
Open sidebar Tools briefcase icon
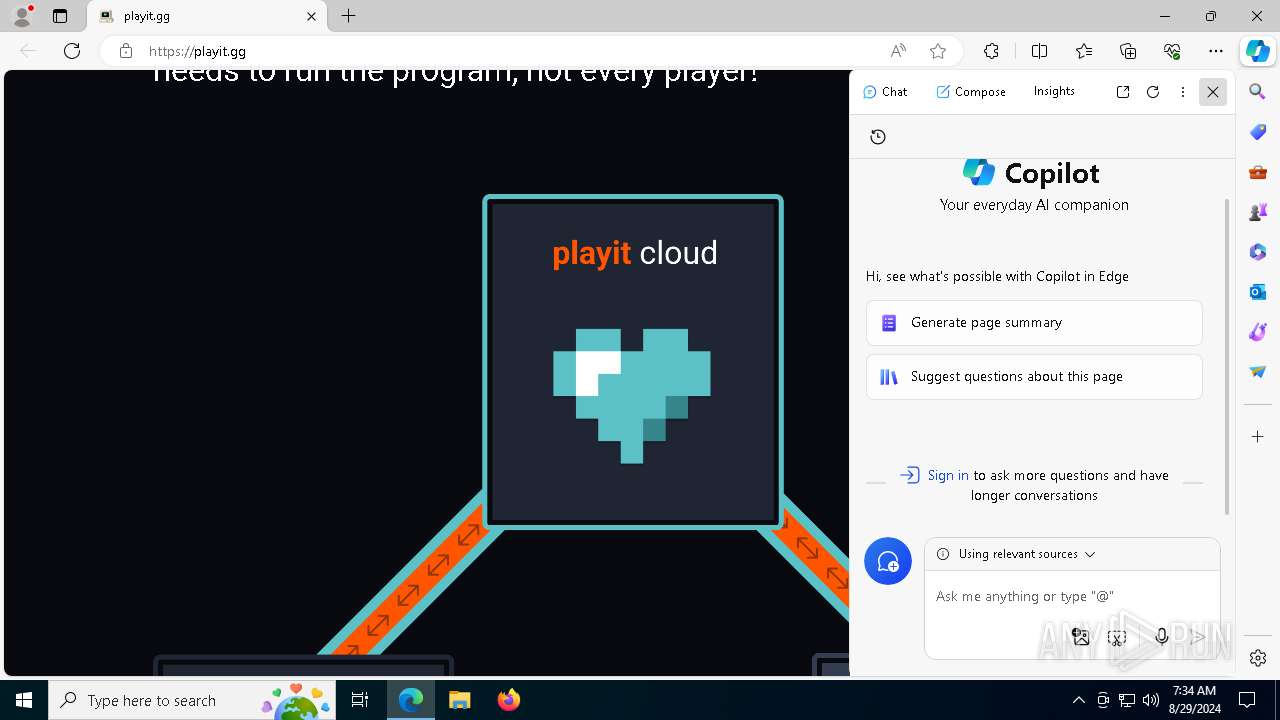click(1258, 172)
